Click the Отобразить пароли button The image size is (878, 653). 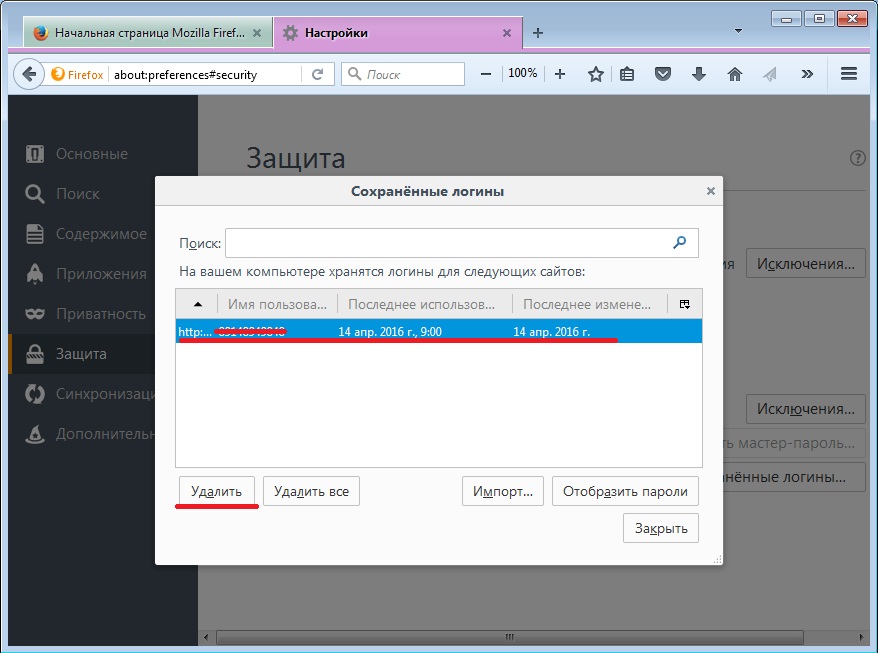625,491
